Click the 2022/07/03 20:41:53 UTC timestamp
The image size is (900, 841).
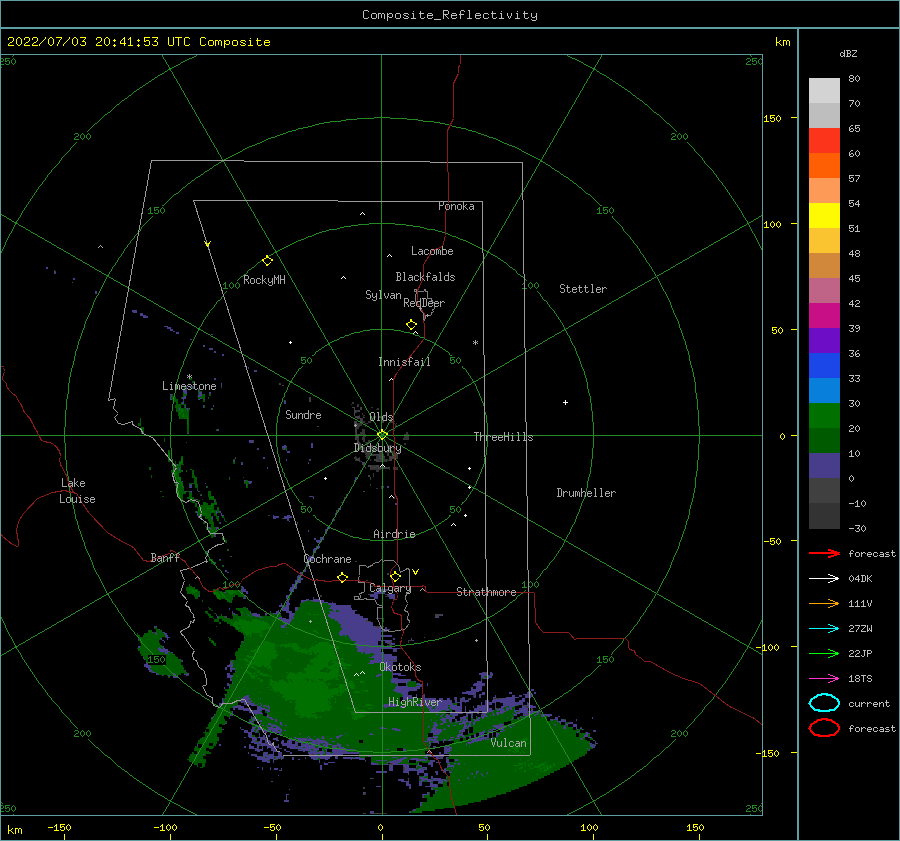click(x=138, y=42)
